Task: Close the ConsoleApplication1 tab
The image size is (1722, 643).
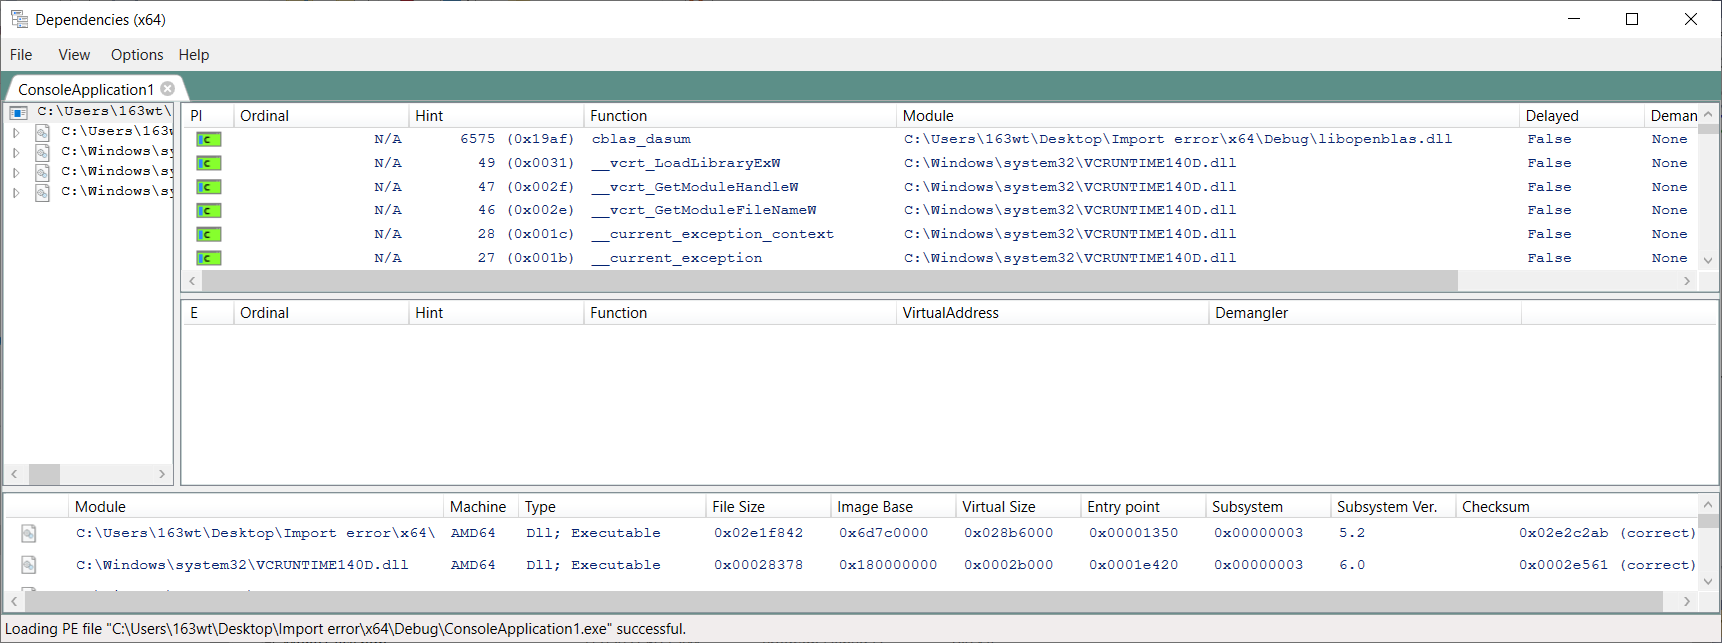Action: [x=168, y=89]
